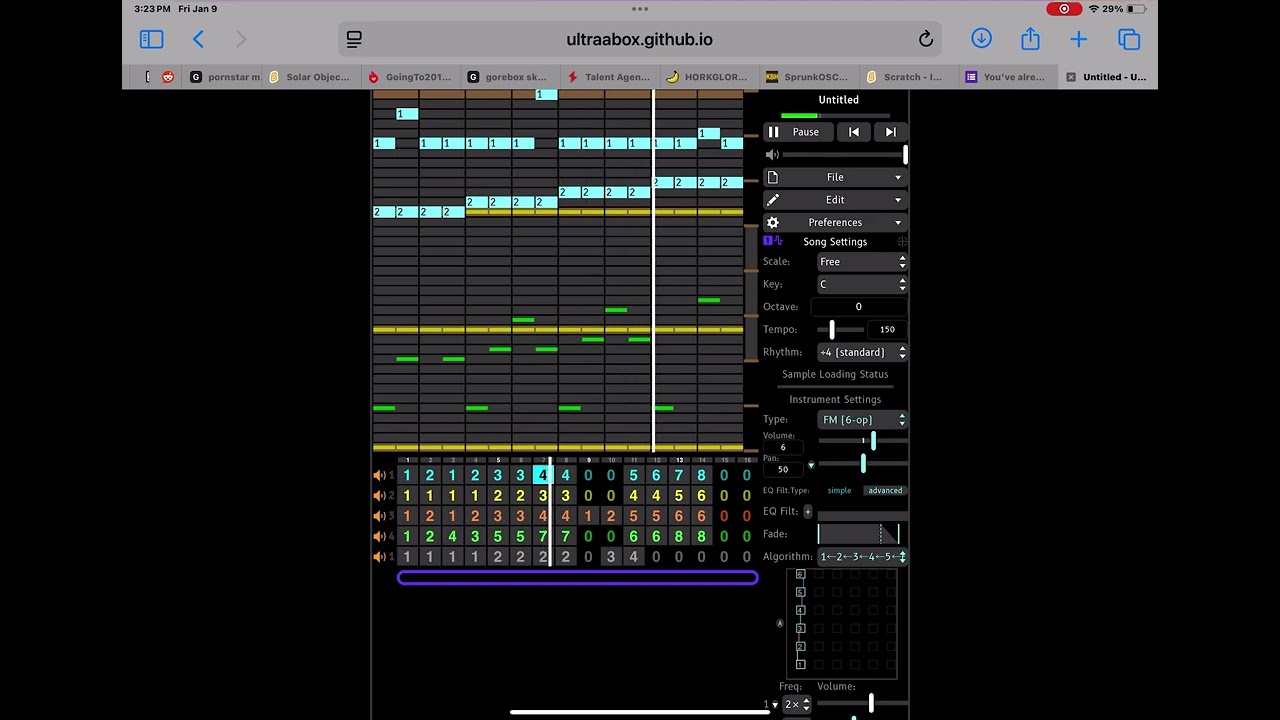
Task: Select operator 4 in algorithm grid
Action: [x=800, y=610]
